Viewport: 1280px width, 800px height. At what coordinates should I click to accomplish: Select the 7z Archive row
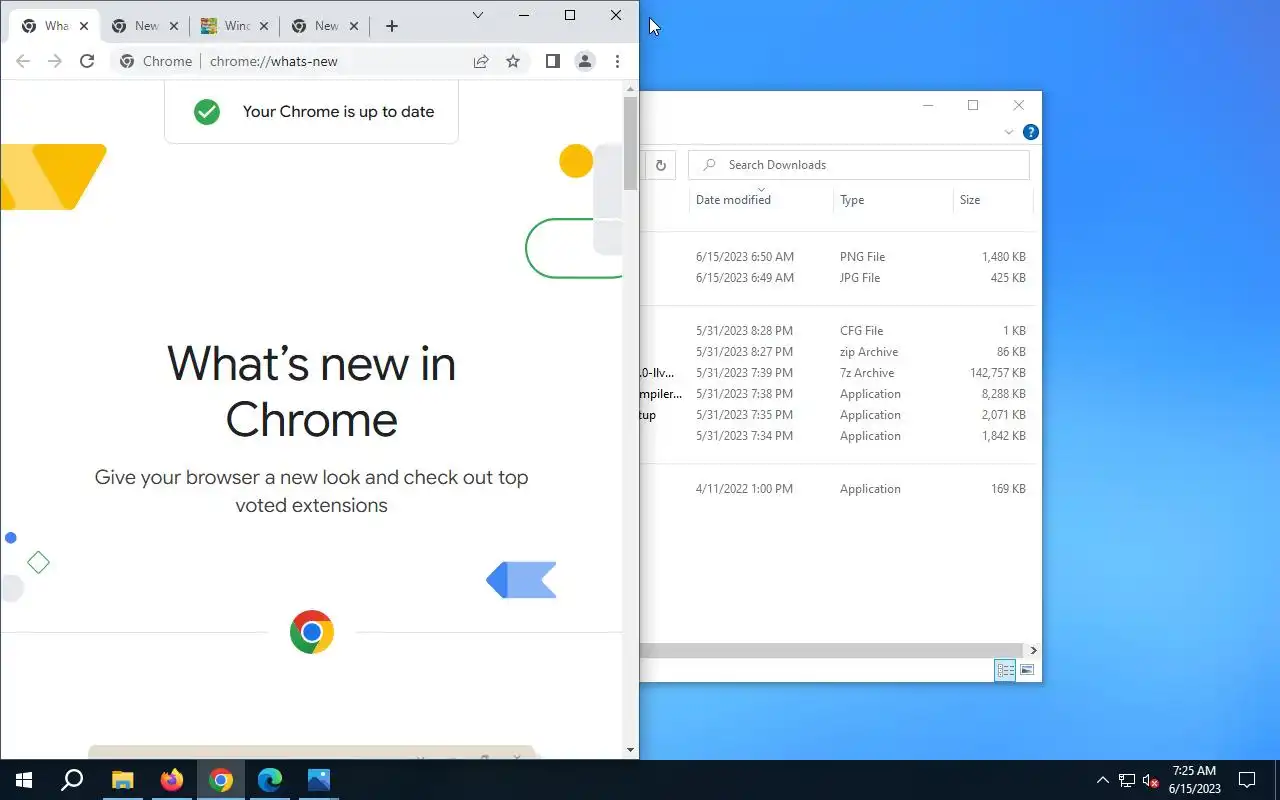point(836,373)
